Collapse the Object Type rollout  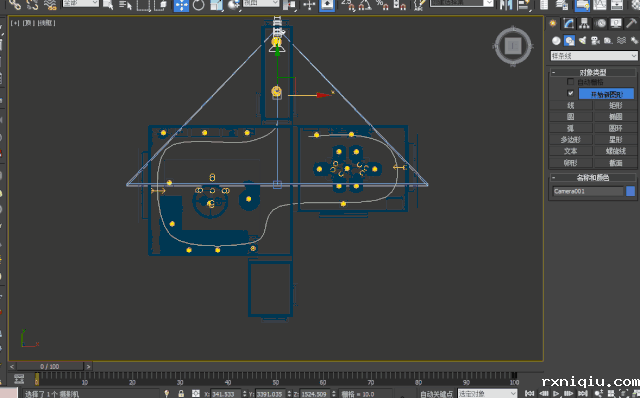592,72
